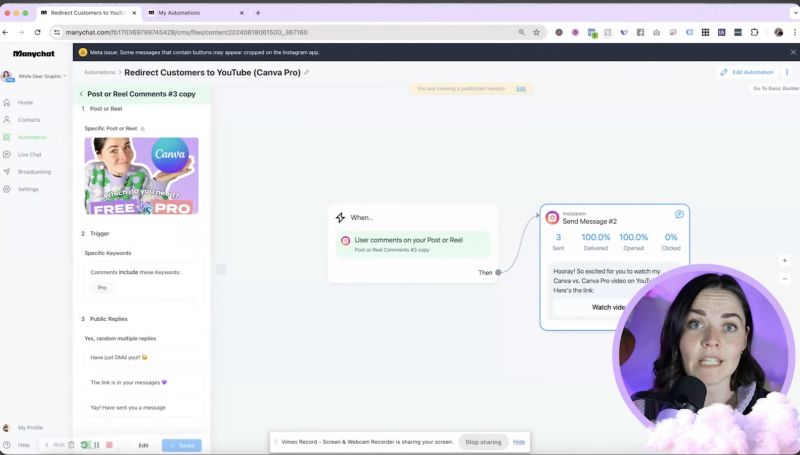
Task: Open the three-dot menu beside Edit Automation
Action: click(x=787, y=72)
